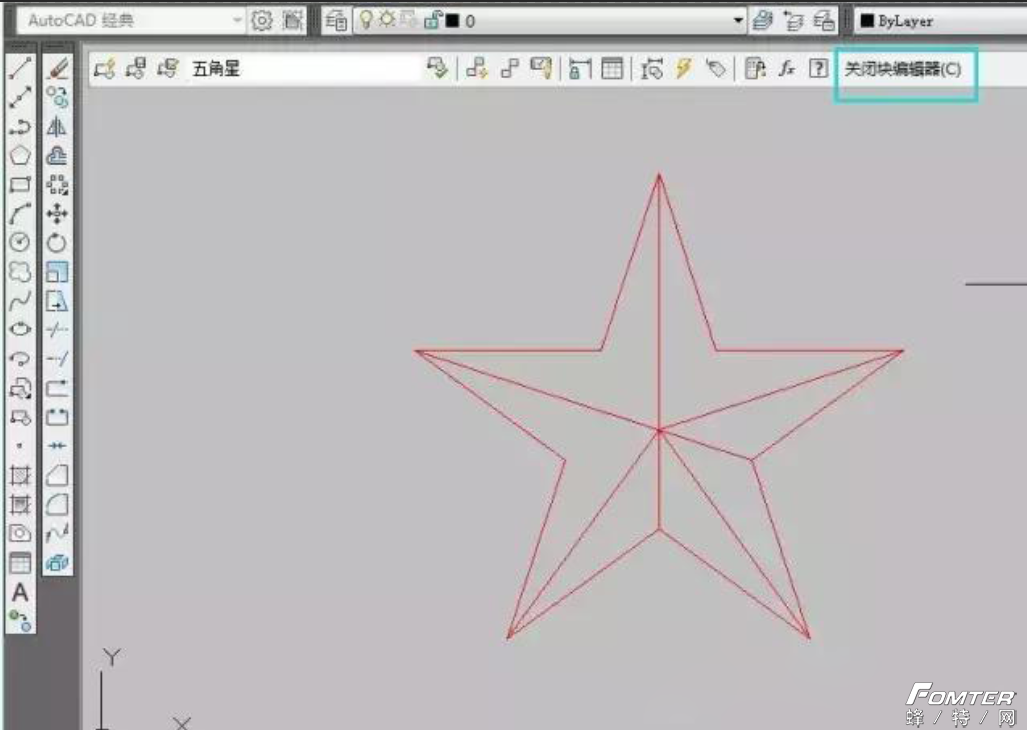Select the Polyline tool
The height and width of the screenshot is (730, 1027).
point(20,126)
